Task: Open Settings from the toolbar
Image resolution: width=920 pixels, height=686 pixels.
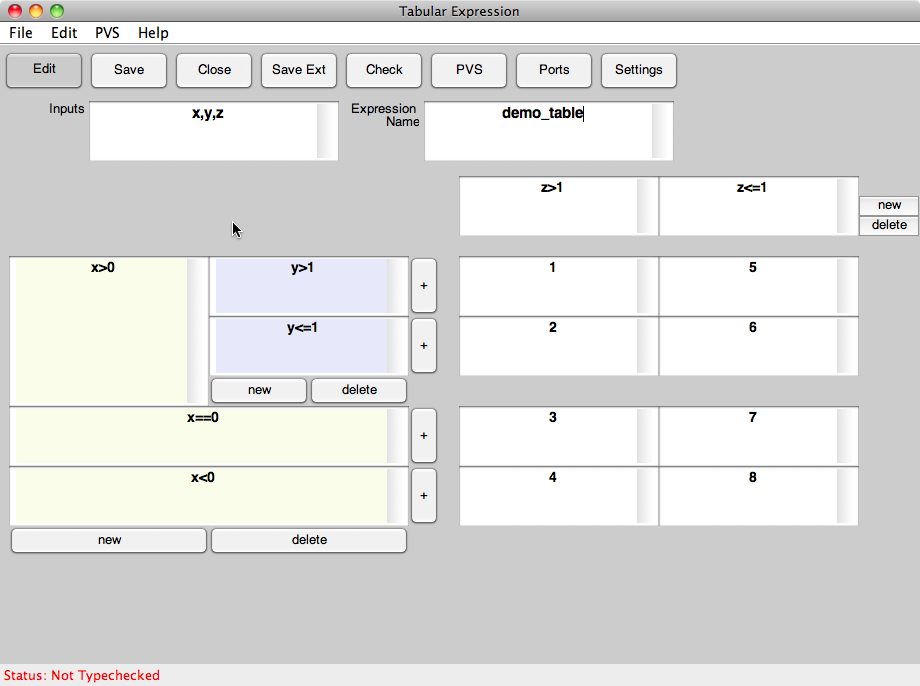Action: click(639, 70)
